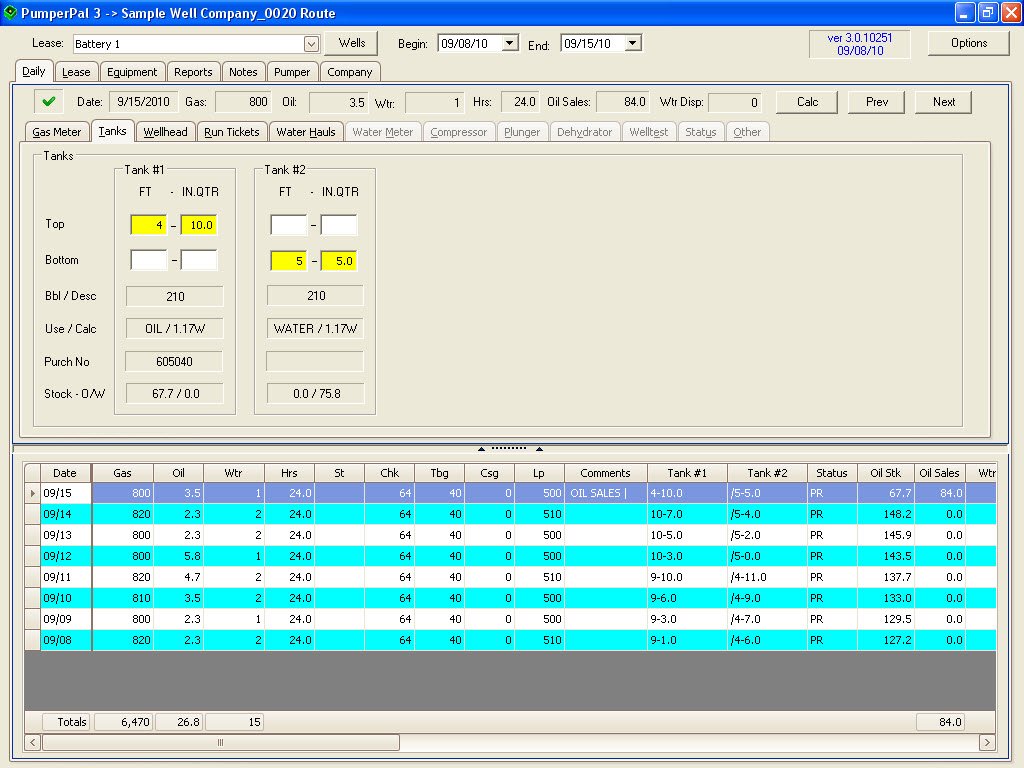Select the 09/11 row date cell
The width and height of the screenshot is (1024, 768).
pos(65,577)
